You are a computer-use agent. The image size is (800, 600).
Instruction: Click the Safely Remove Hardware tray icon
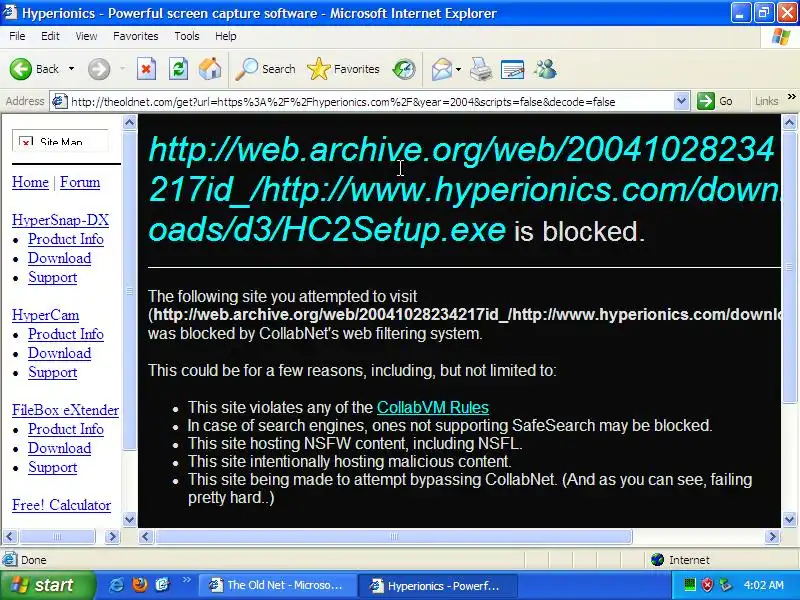pos(725,585)
